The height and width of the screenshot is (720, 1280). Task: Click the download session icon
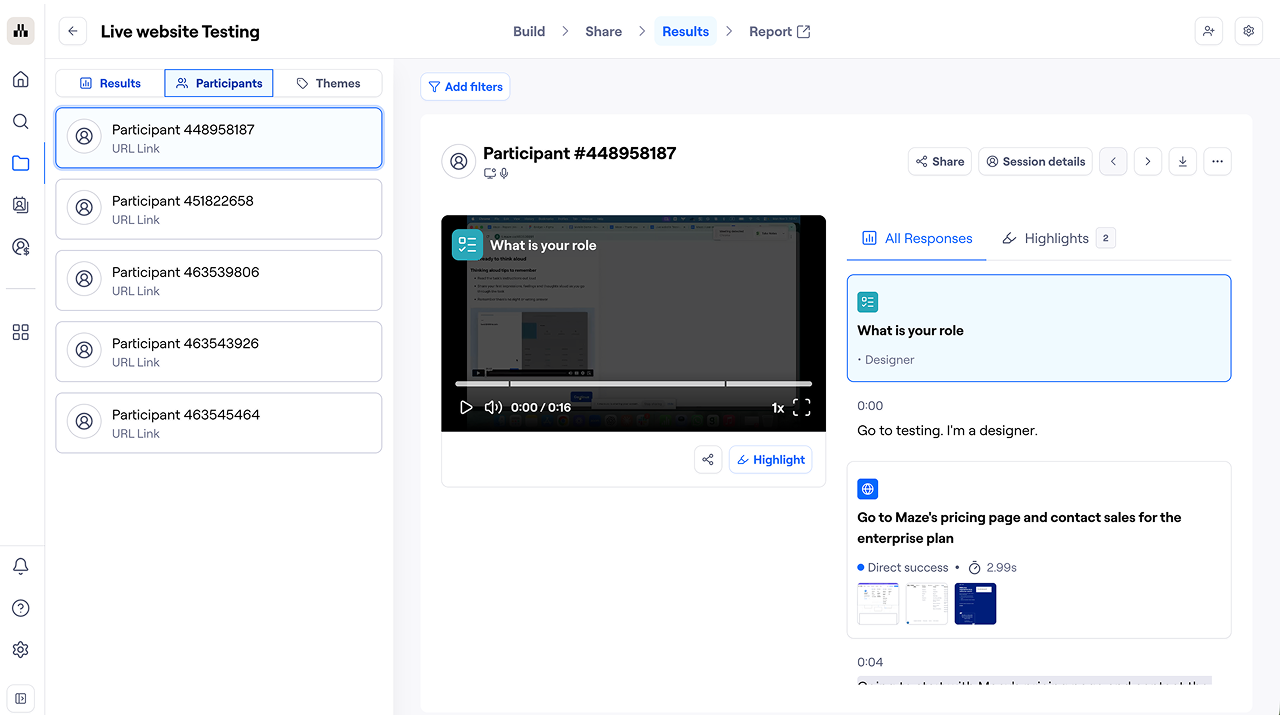(1182, 161)
